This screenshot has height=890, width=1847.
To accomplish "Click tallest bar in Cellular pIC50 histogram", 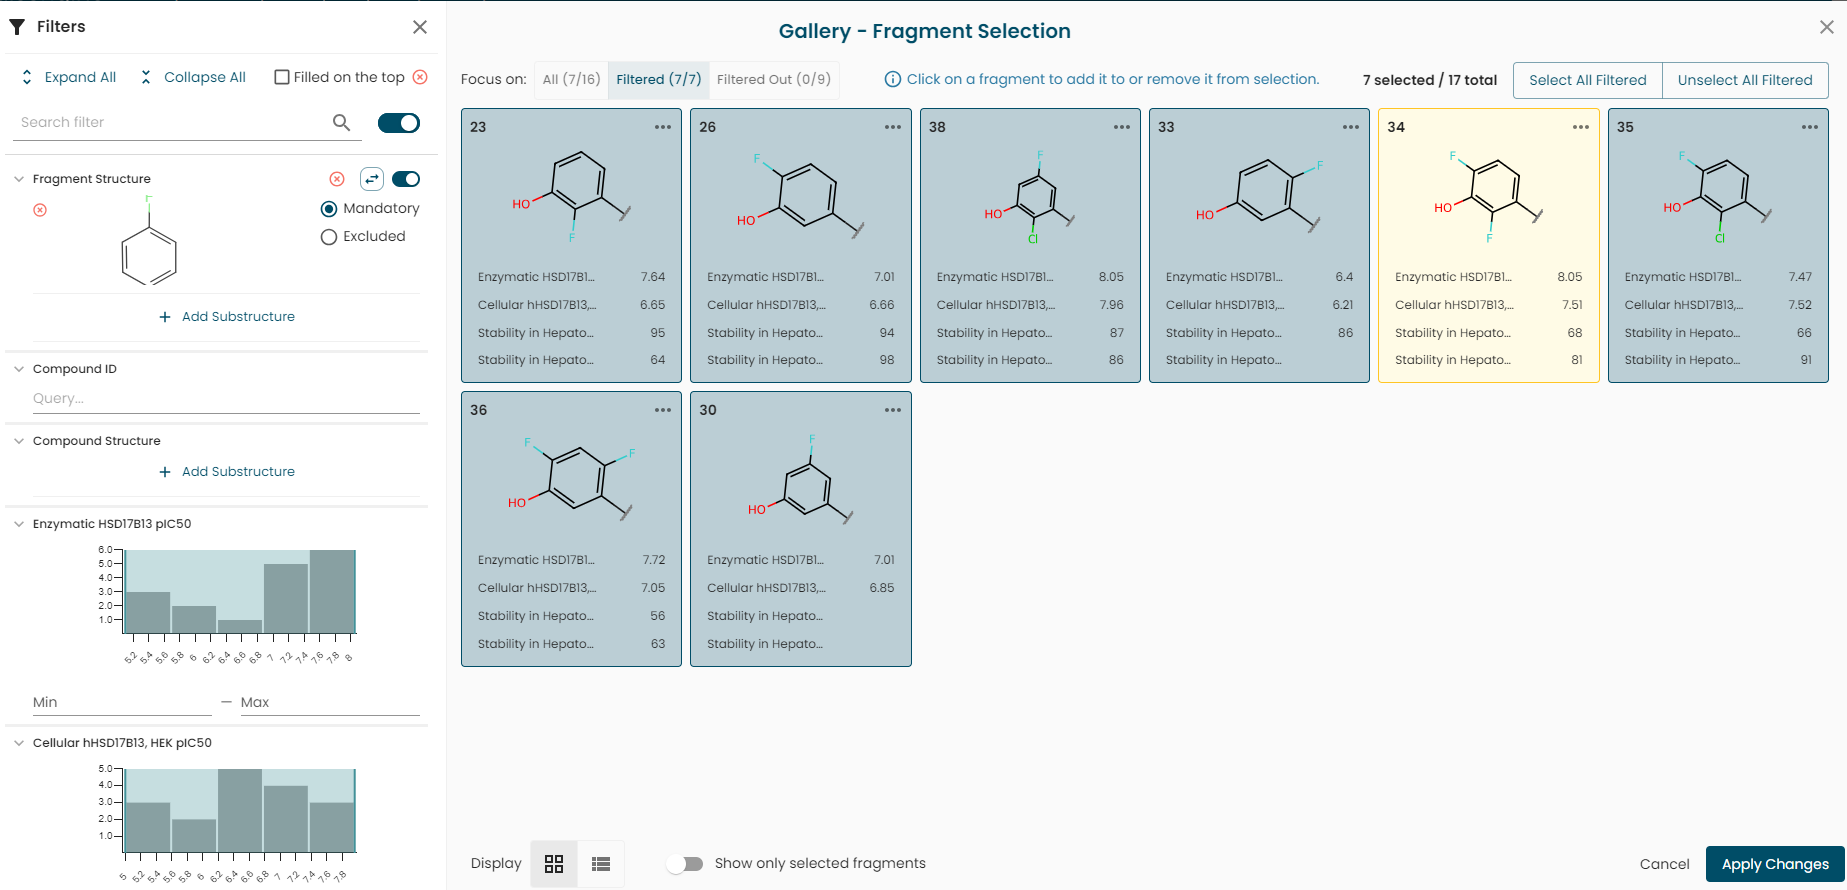I will point(240,811).
